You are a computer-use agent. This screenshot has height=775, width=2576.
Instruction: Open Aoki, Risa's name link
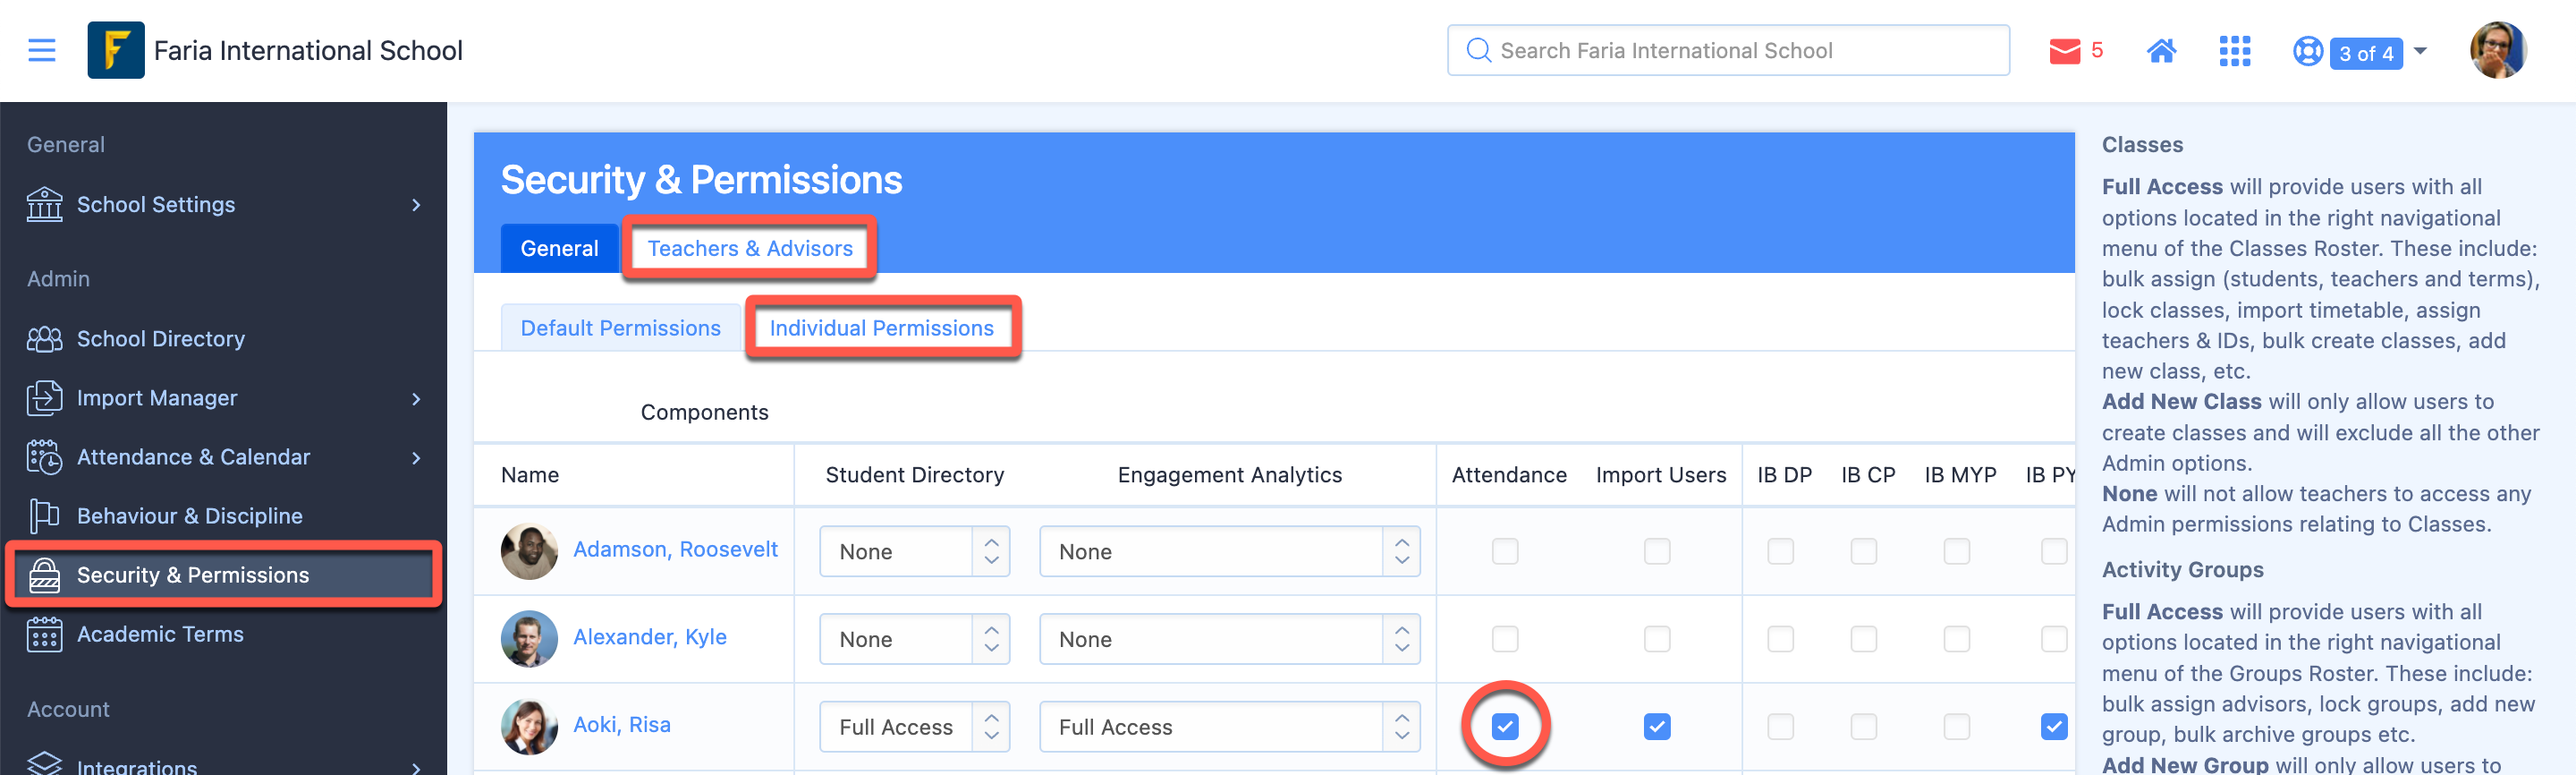tap(622, 725)
